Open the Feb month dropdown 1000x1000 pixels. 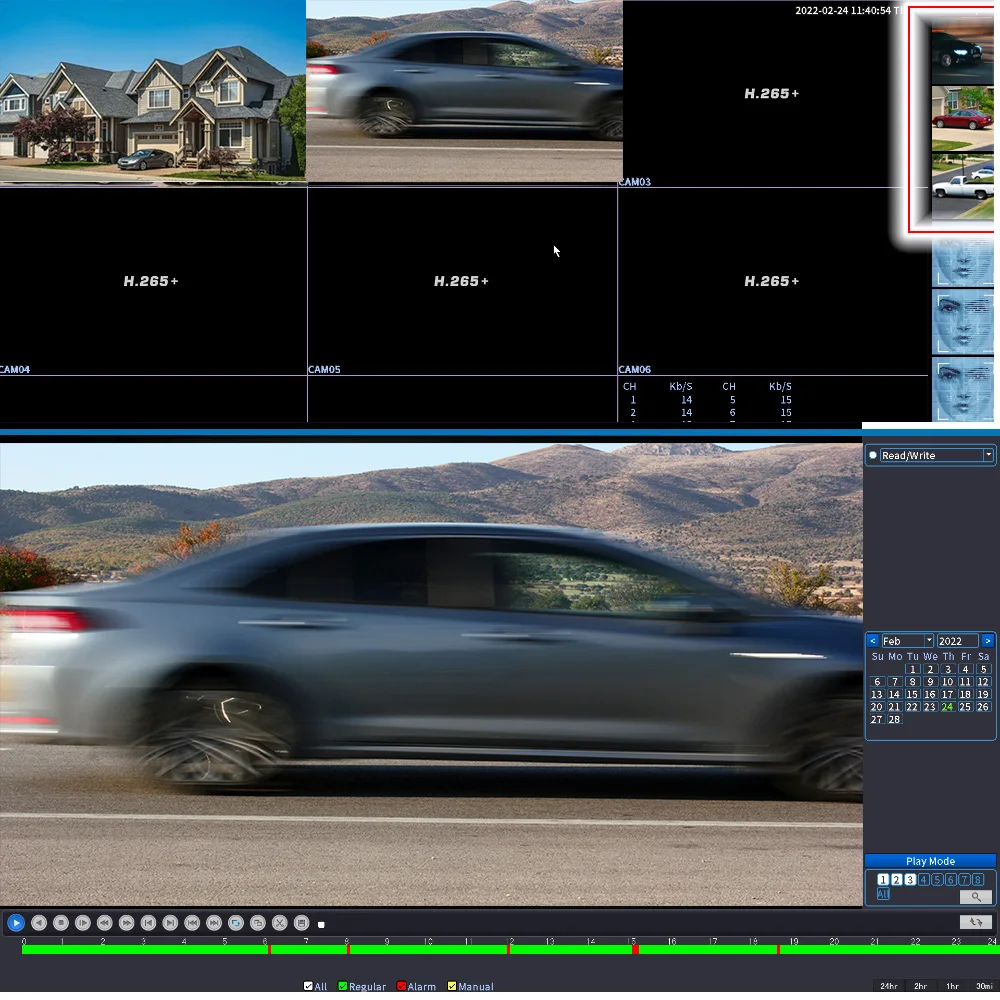[x=907, y=641]
